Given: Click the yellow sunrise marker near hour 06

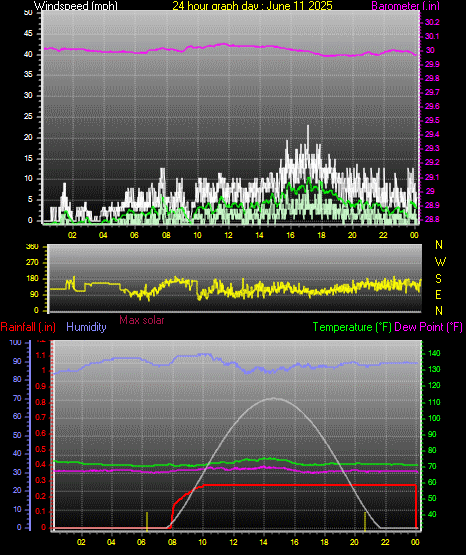Looking at the screenshot, I should [147, 521].
